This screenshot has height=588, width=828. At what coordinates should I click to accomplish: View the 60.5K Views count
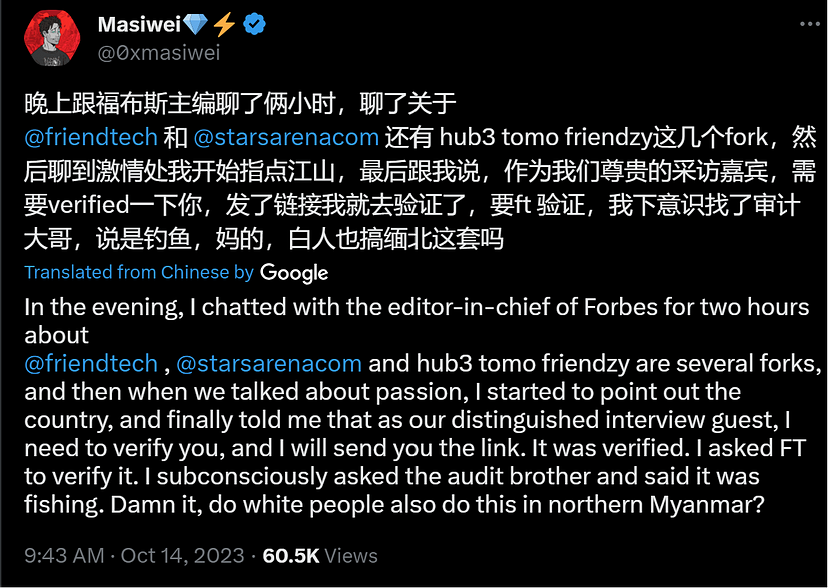(320, 555)
